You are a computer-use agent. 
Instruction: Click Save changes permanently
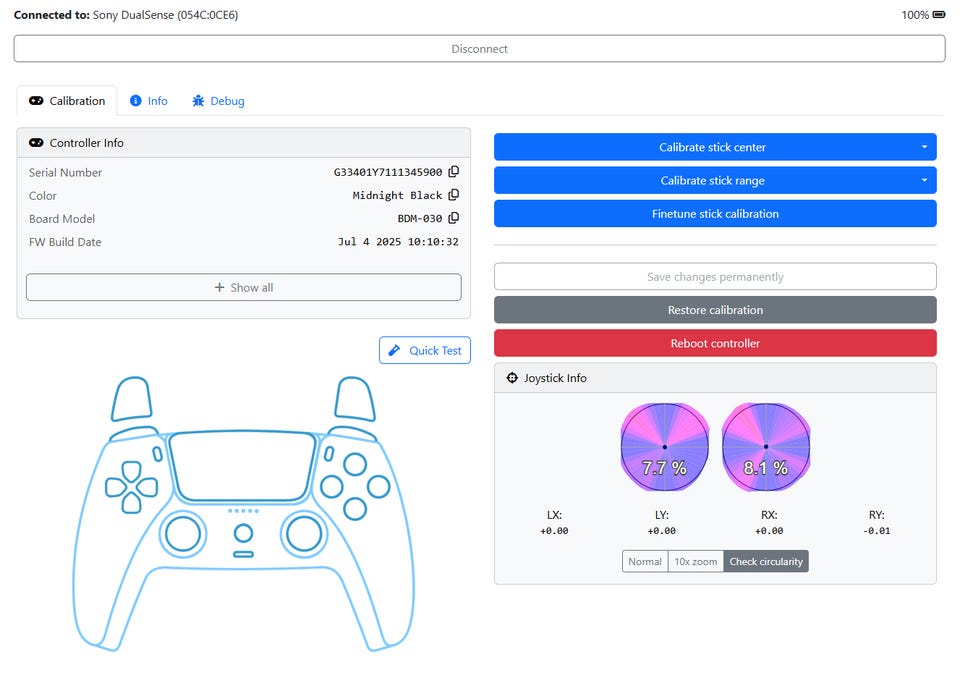(715, 277)
